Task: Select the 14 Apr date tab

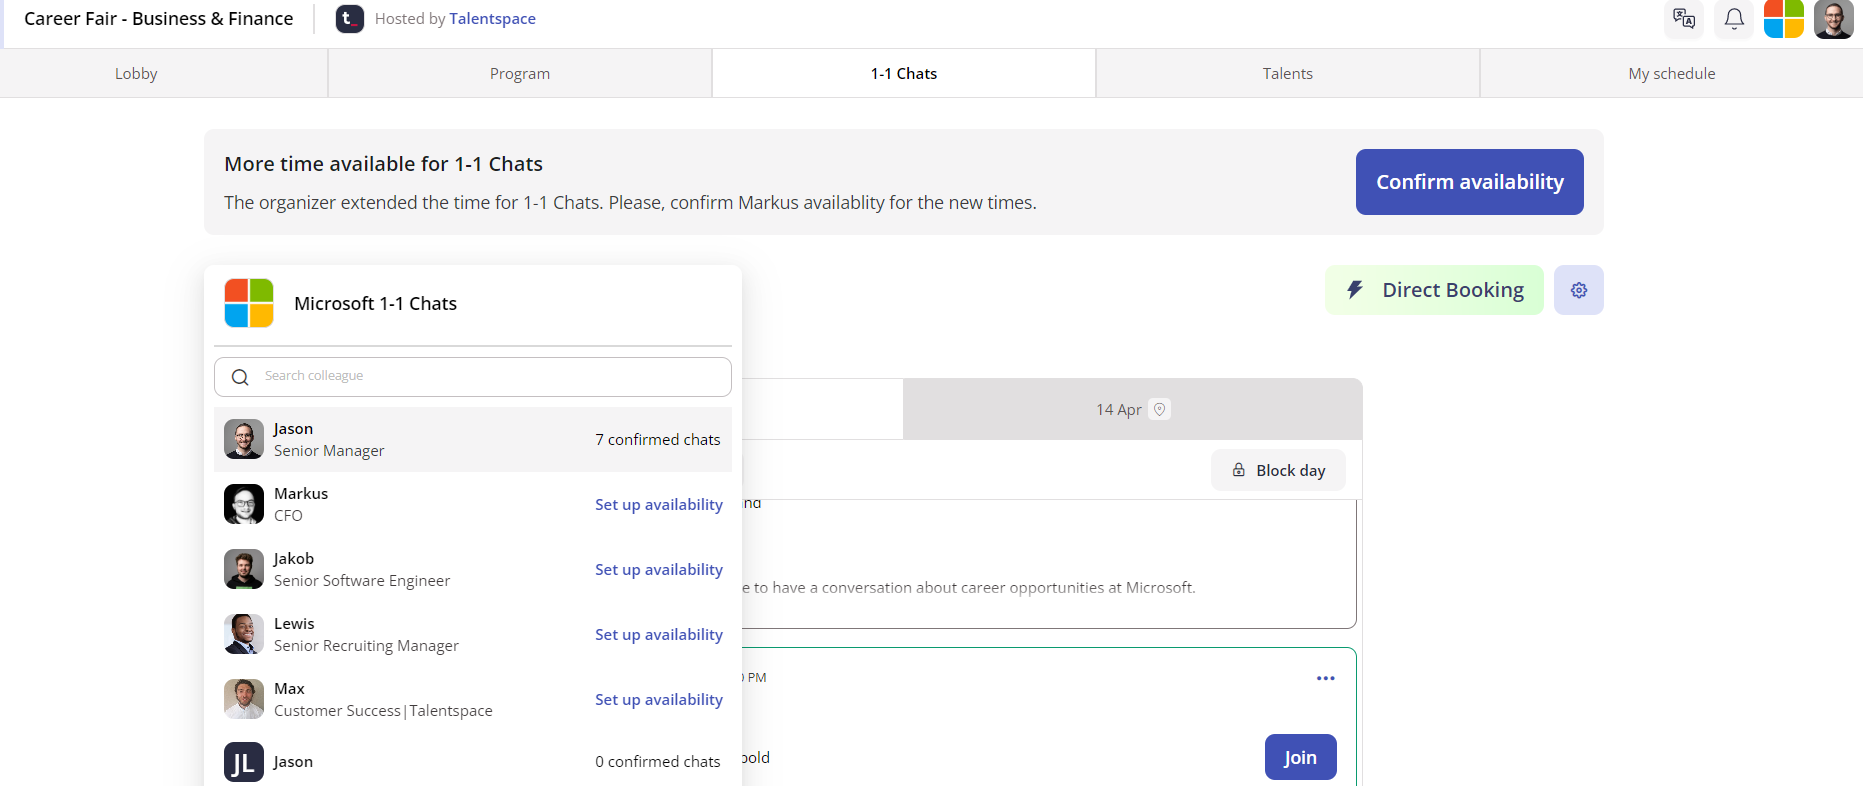Action: point(1132,409)
